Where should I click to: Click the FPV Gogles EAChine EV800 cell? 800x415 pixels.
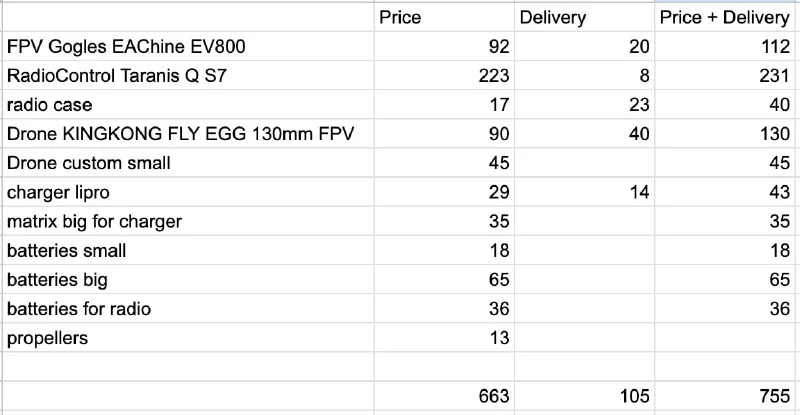coord(188,47)
